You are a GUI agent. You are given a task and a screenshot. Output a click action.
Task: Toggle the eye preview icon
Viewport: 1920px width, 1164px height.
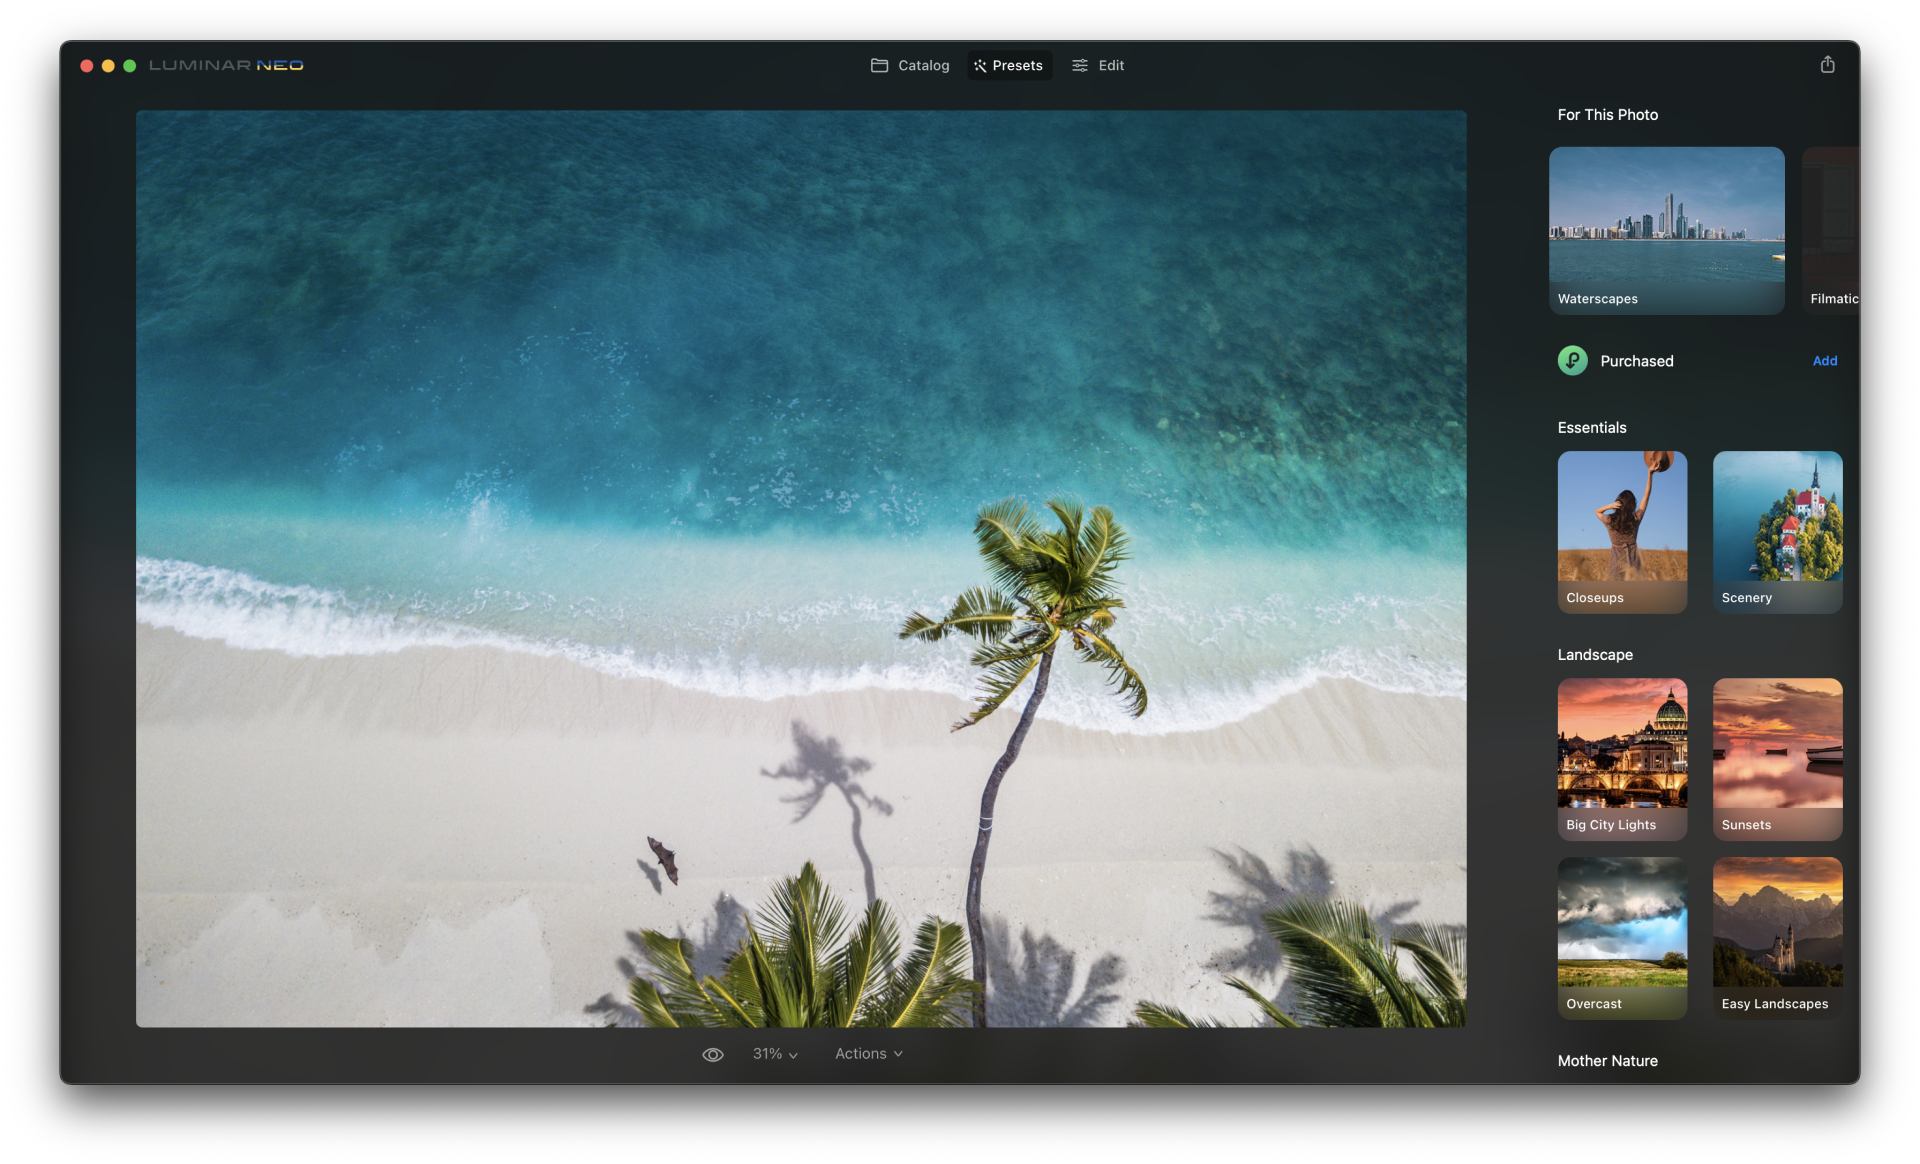tap(712, 1054)
